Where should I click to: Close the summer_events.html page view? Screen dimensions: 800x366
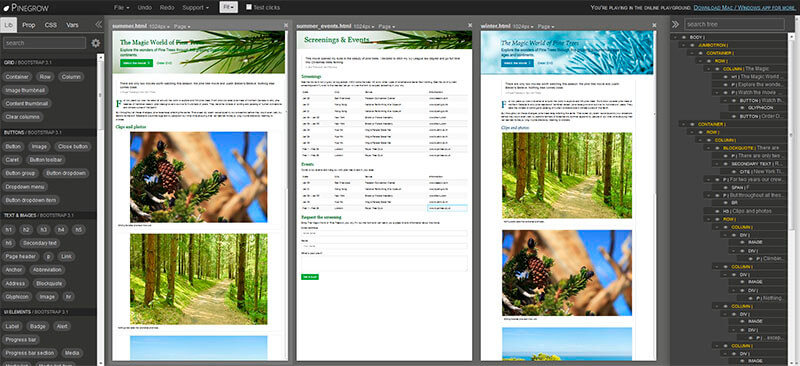pyautogui.click(x=470, y=25)
